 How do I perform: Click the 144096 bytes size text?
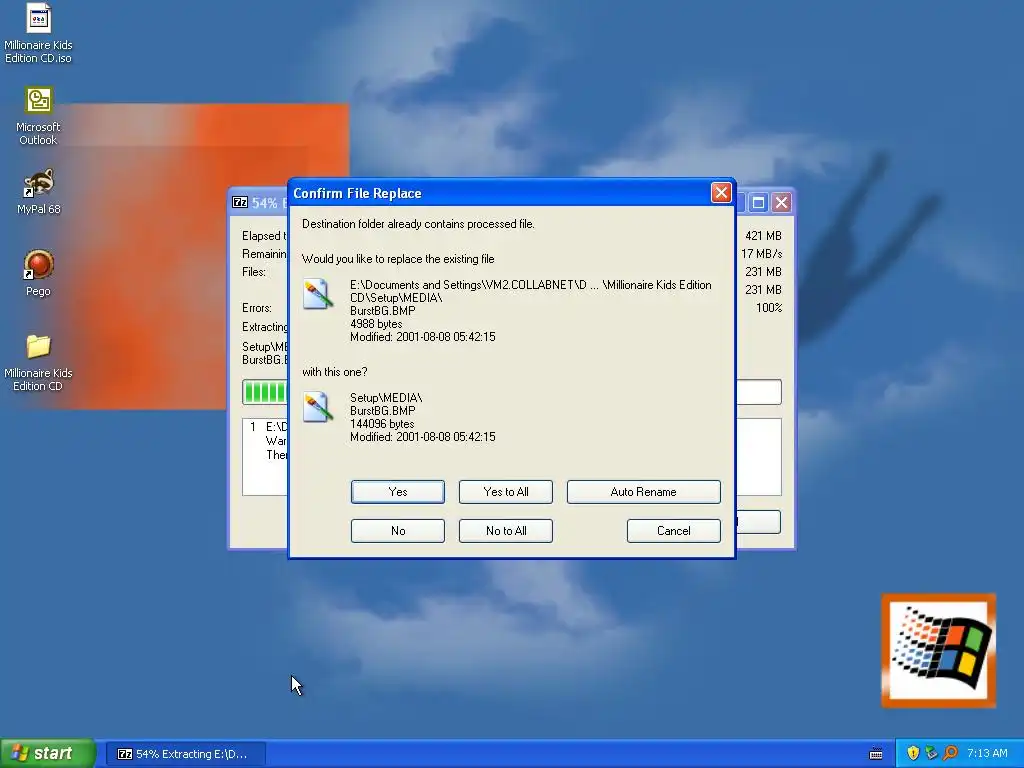click(x=382, y=424)
